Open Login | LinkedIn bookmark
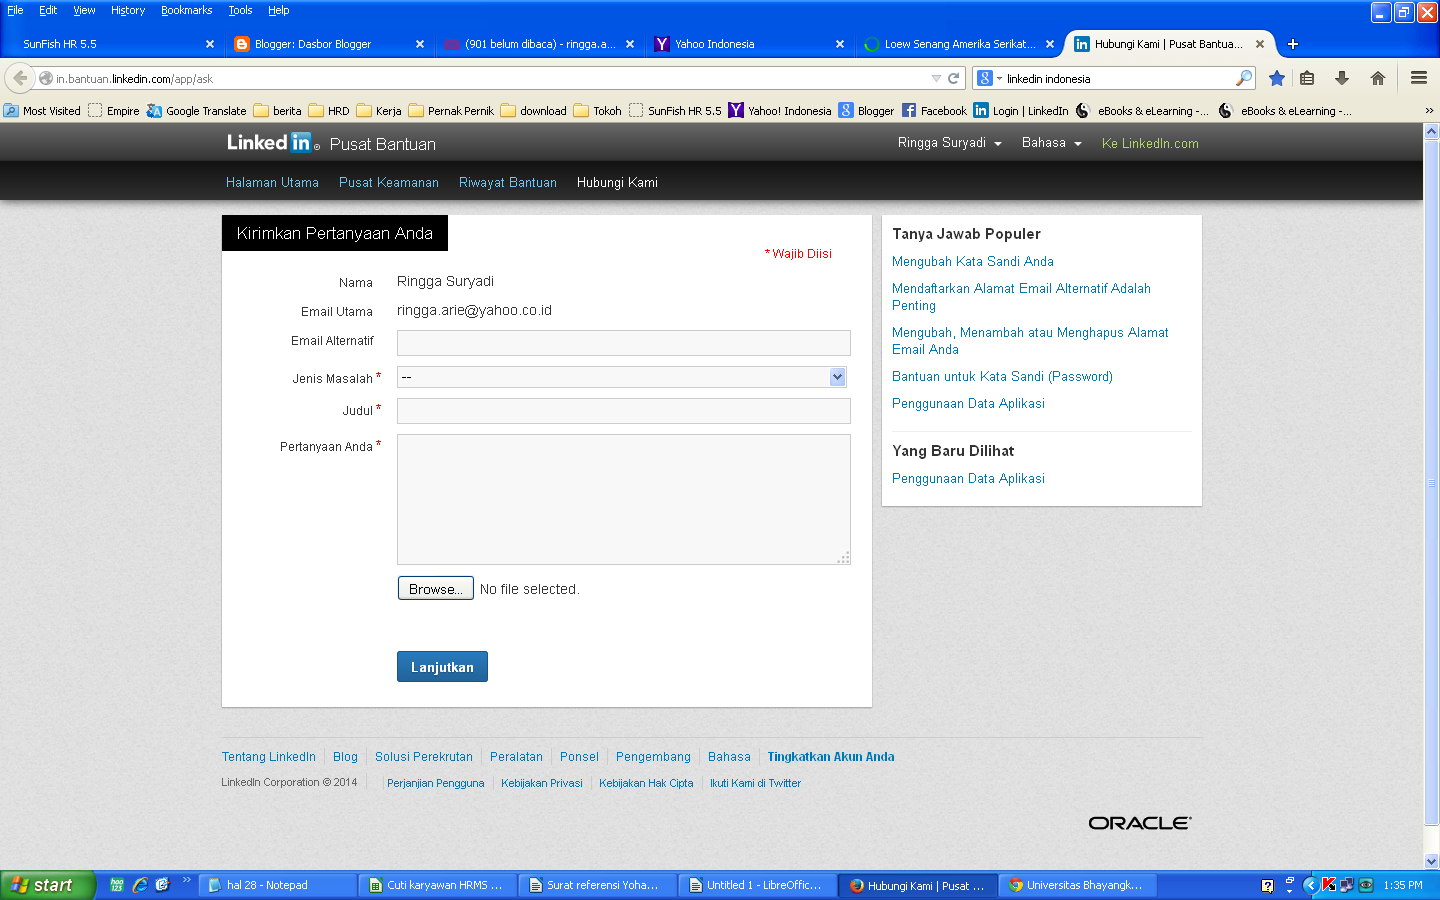 1021,111
